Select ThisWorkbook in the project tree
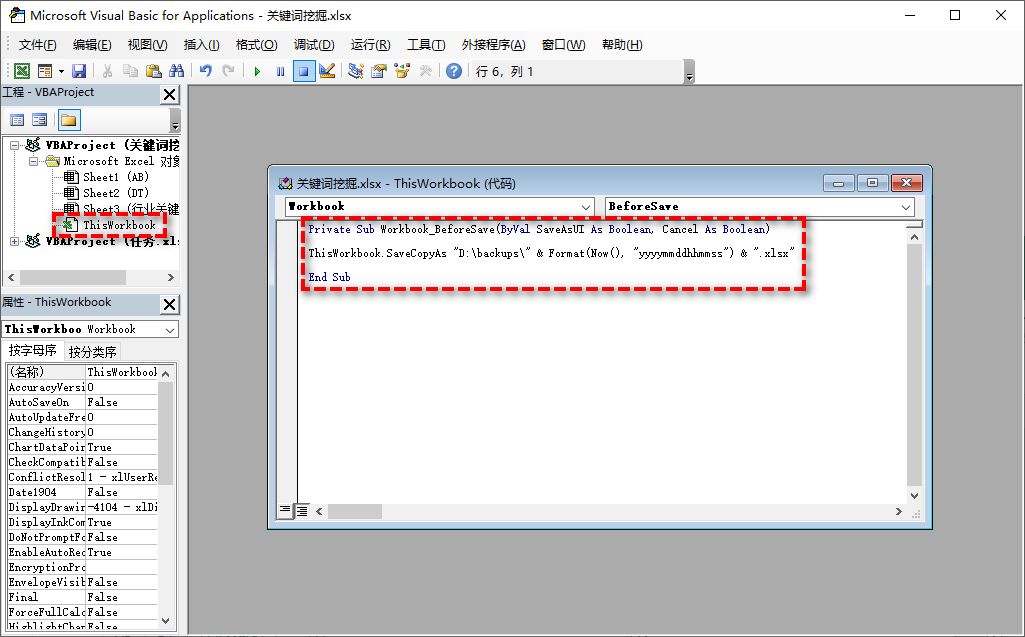 tap(119, 225)
